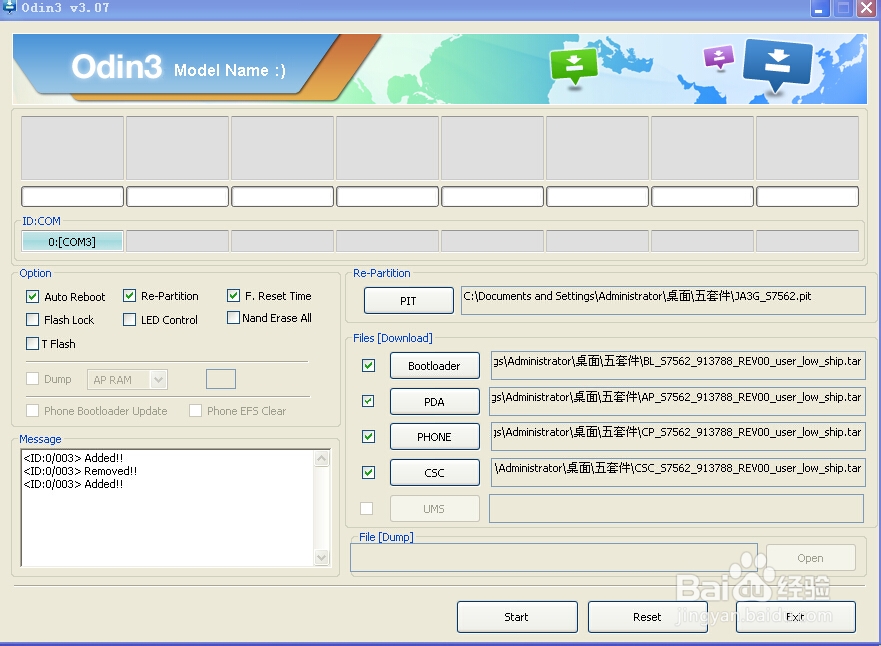Toggle F. Reset Time checkbox
The width and height of the screenshot is (881, 646).
233,295
